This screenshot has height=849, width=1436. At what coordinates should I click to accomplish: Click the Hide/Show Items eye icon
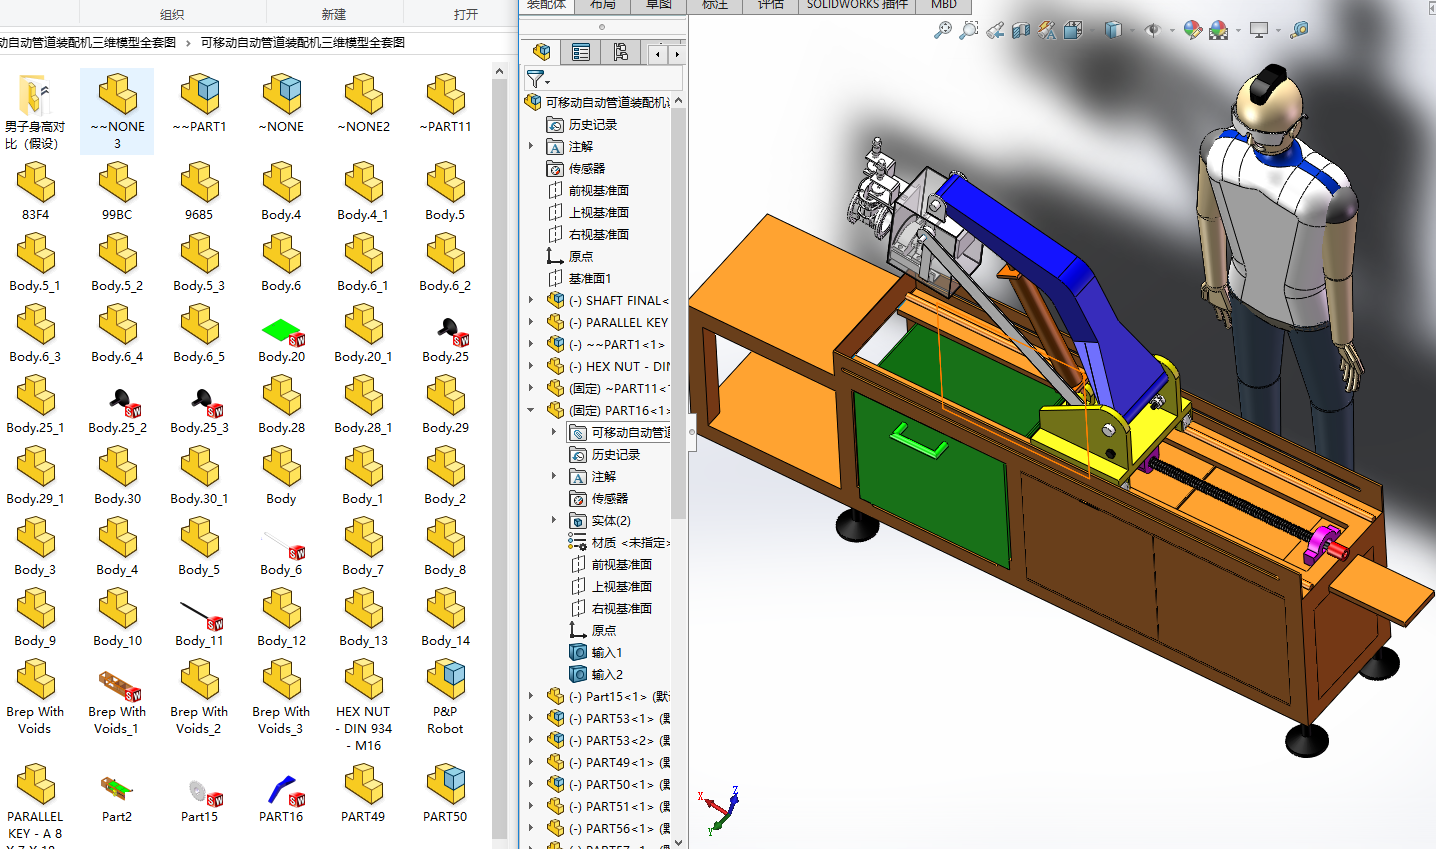pyautogui.click(x=1153, y=30)
